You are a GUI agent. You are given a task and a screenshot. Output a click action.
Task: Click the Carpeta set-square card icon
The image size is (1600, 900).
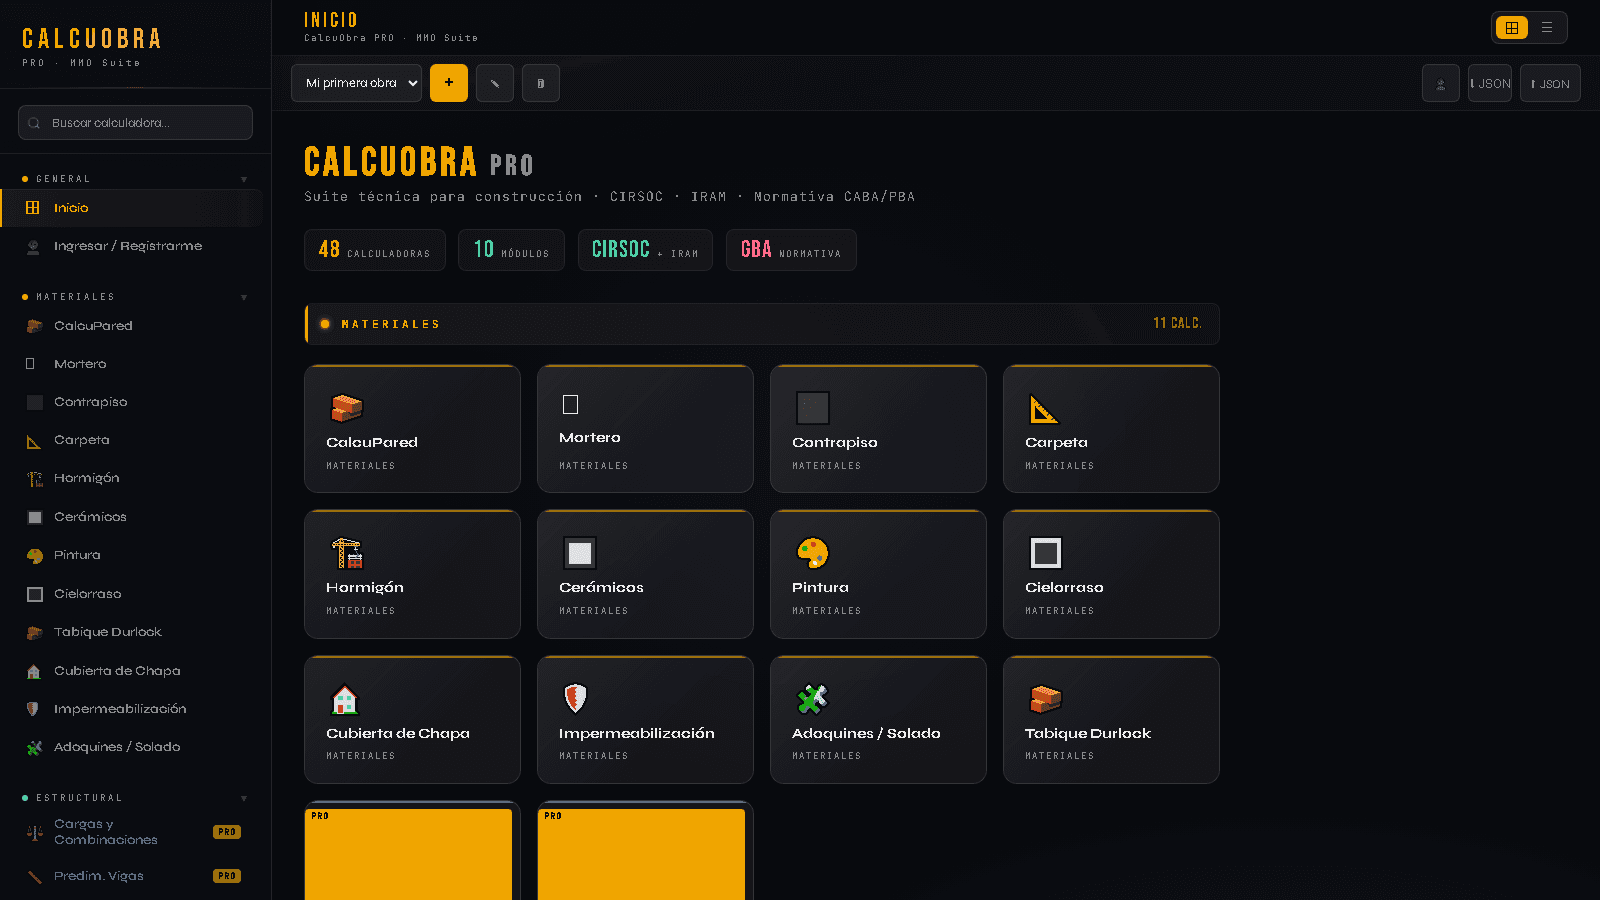tap(1043, 409)
